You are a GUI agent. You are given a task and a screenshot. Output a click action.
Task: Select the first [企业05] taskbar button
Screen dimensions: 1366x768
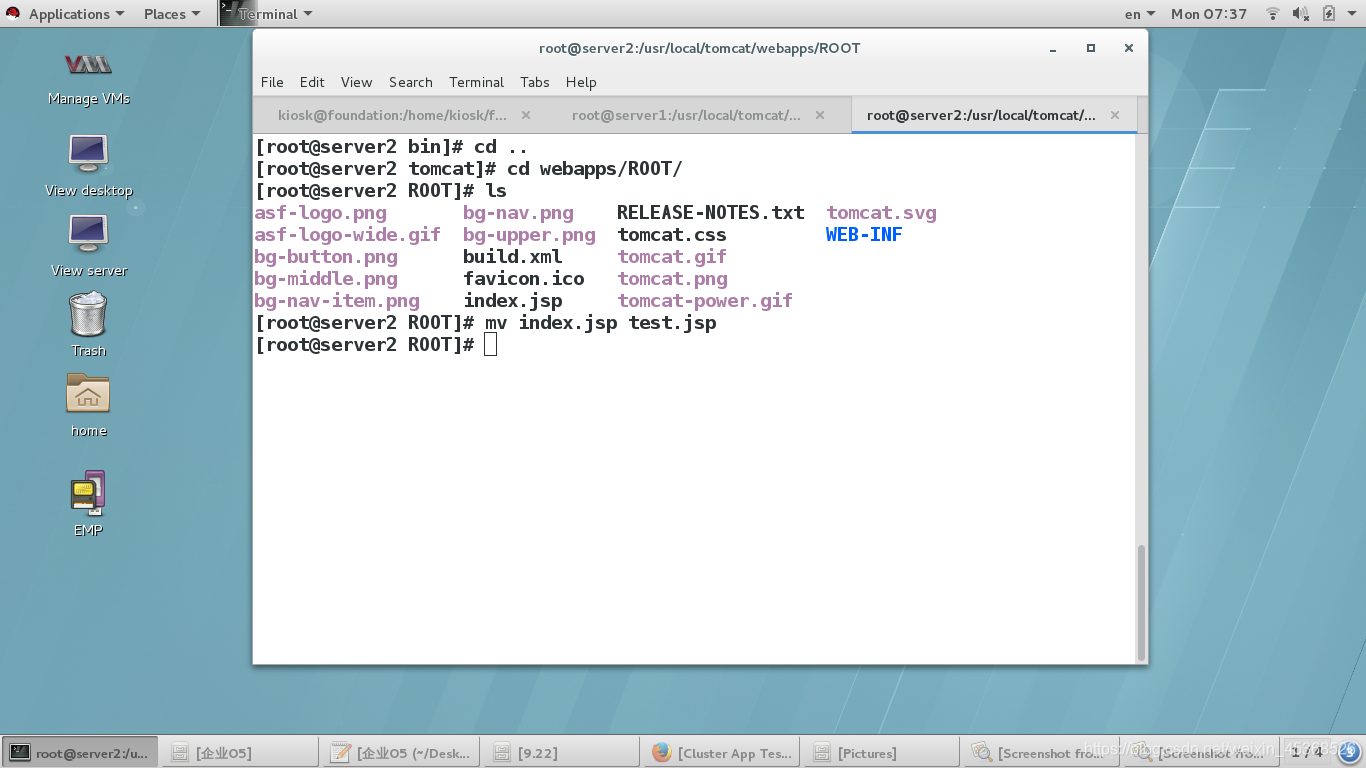240,753
